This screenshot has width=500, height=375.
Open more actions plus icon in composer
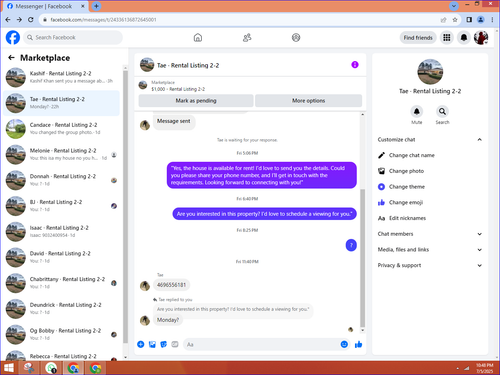click(x=141, y=344)
